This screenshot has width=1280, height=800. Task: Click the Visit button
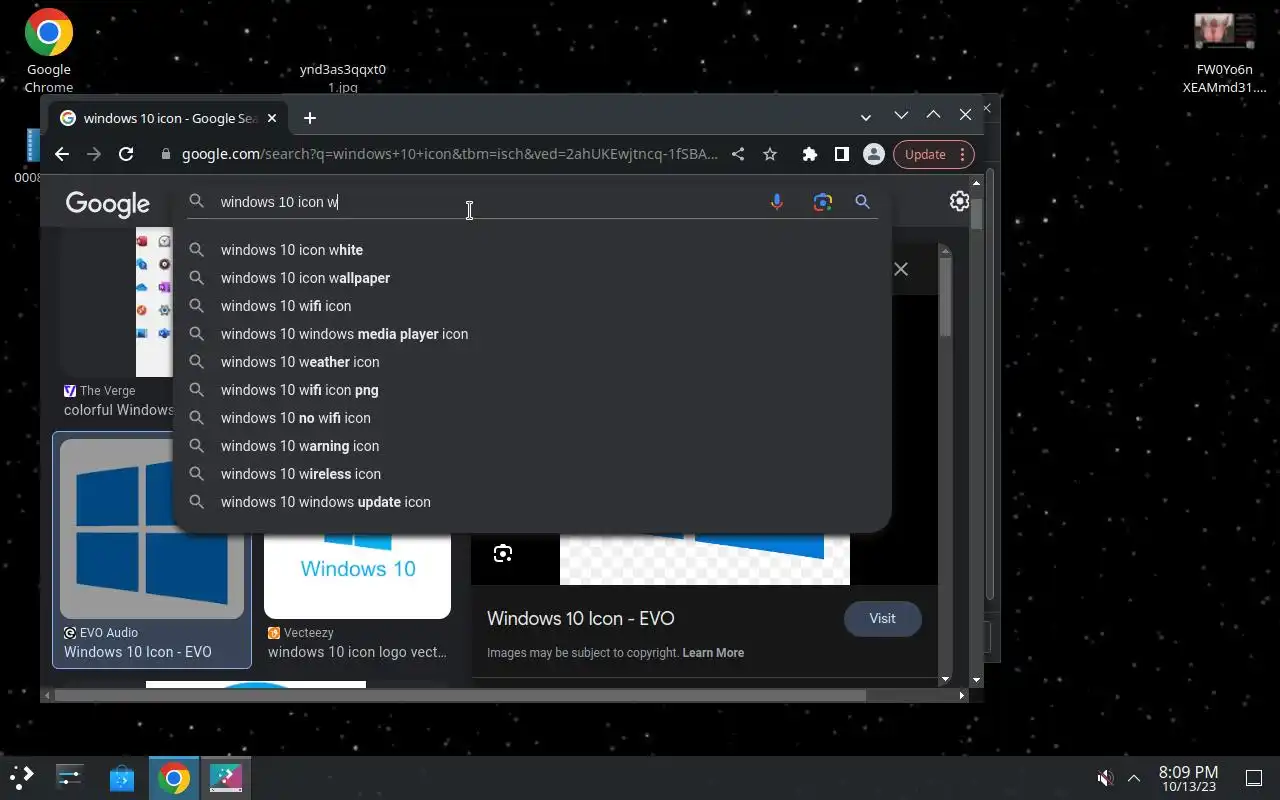coord(882,619)
